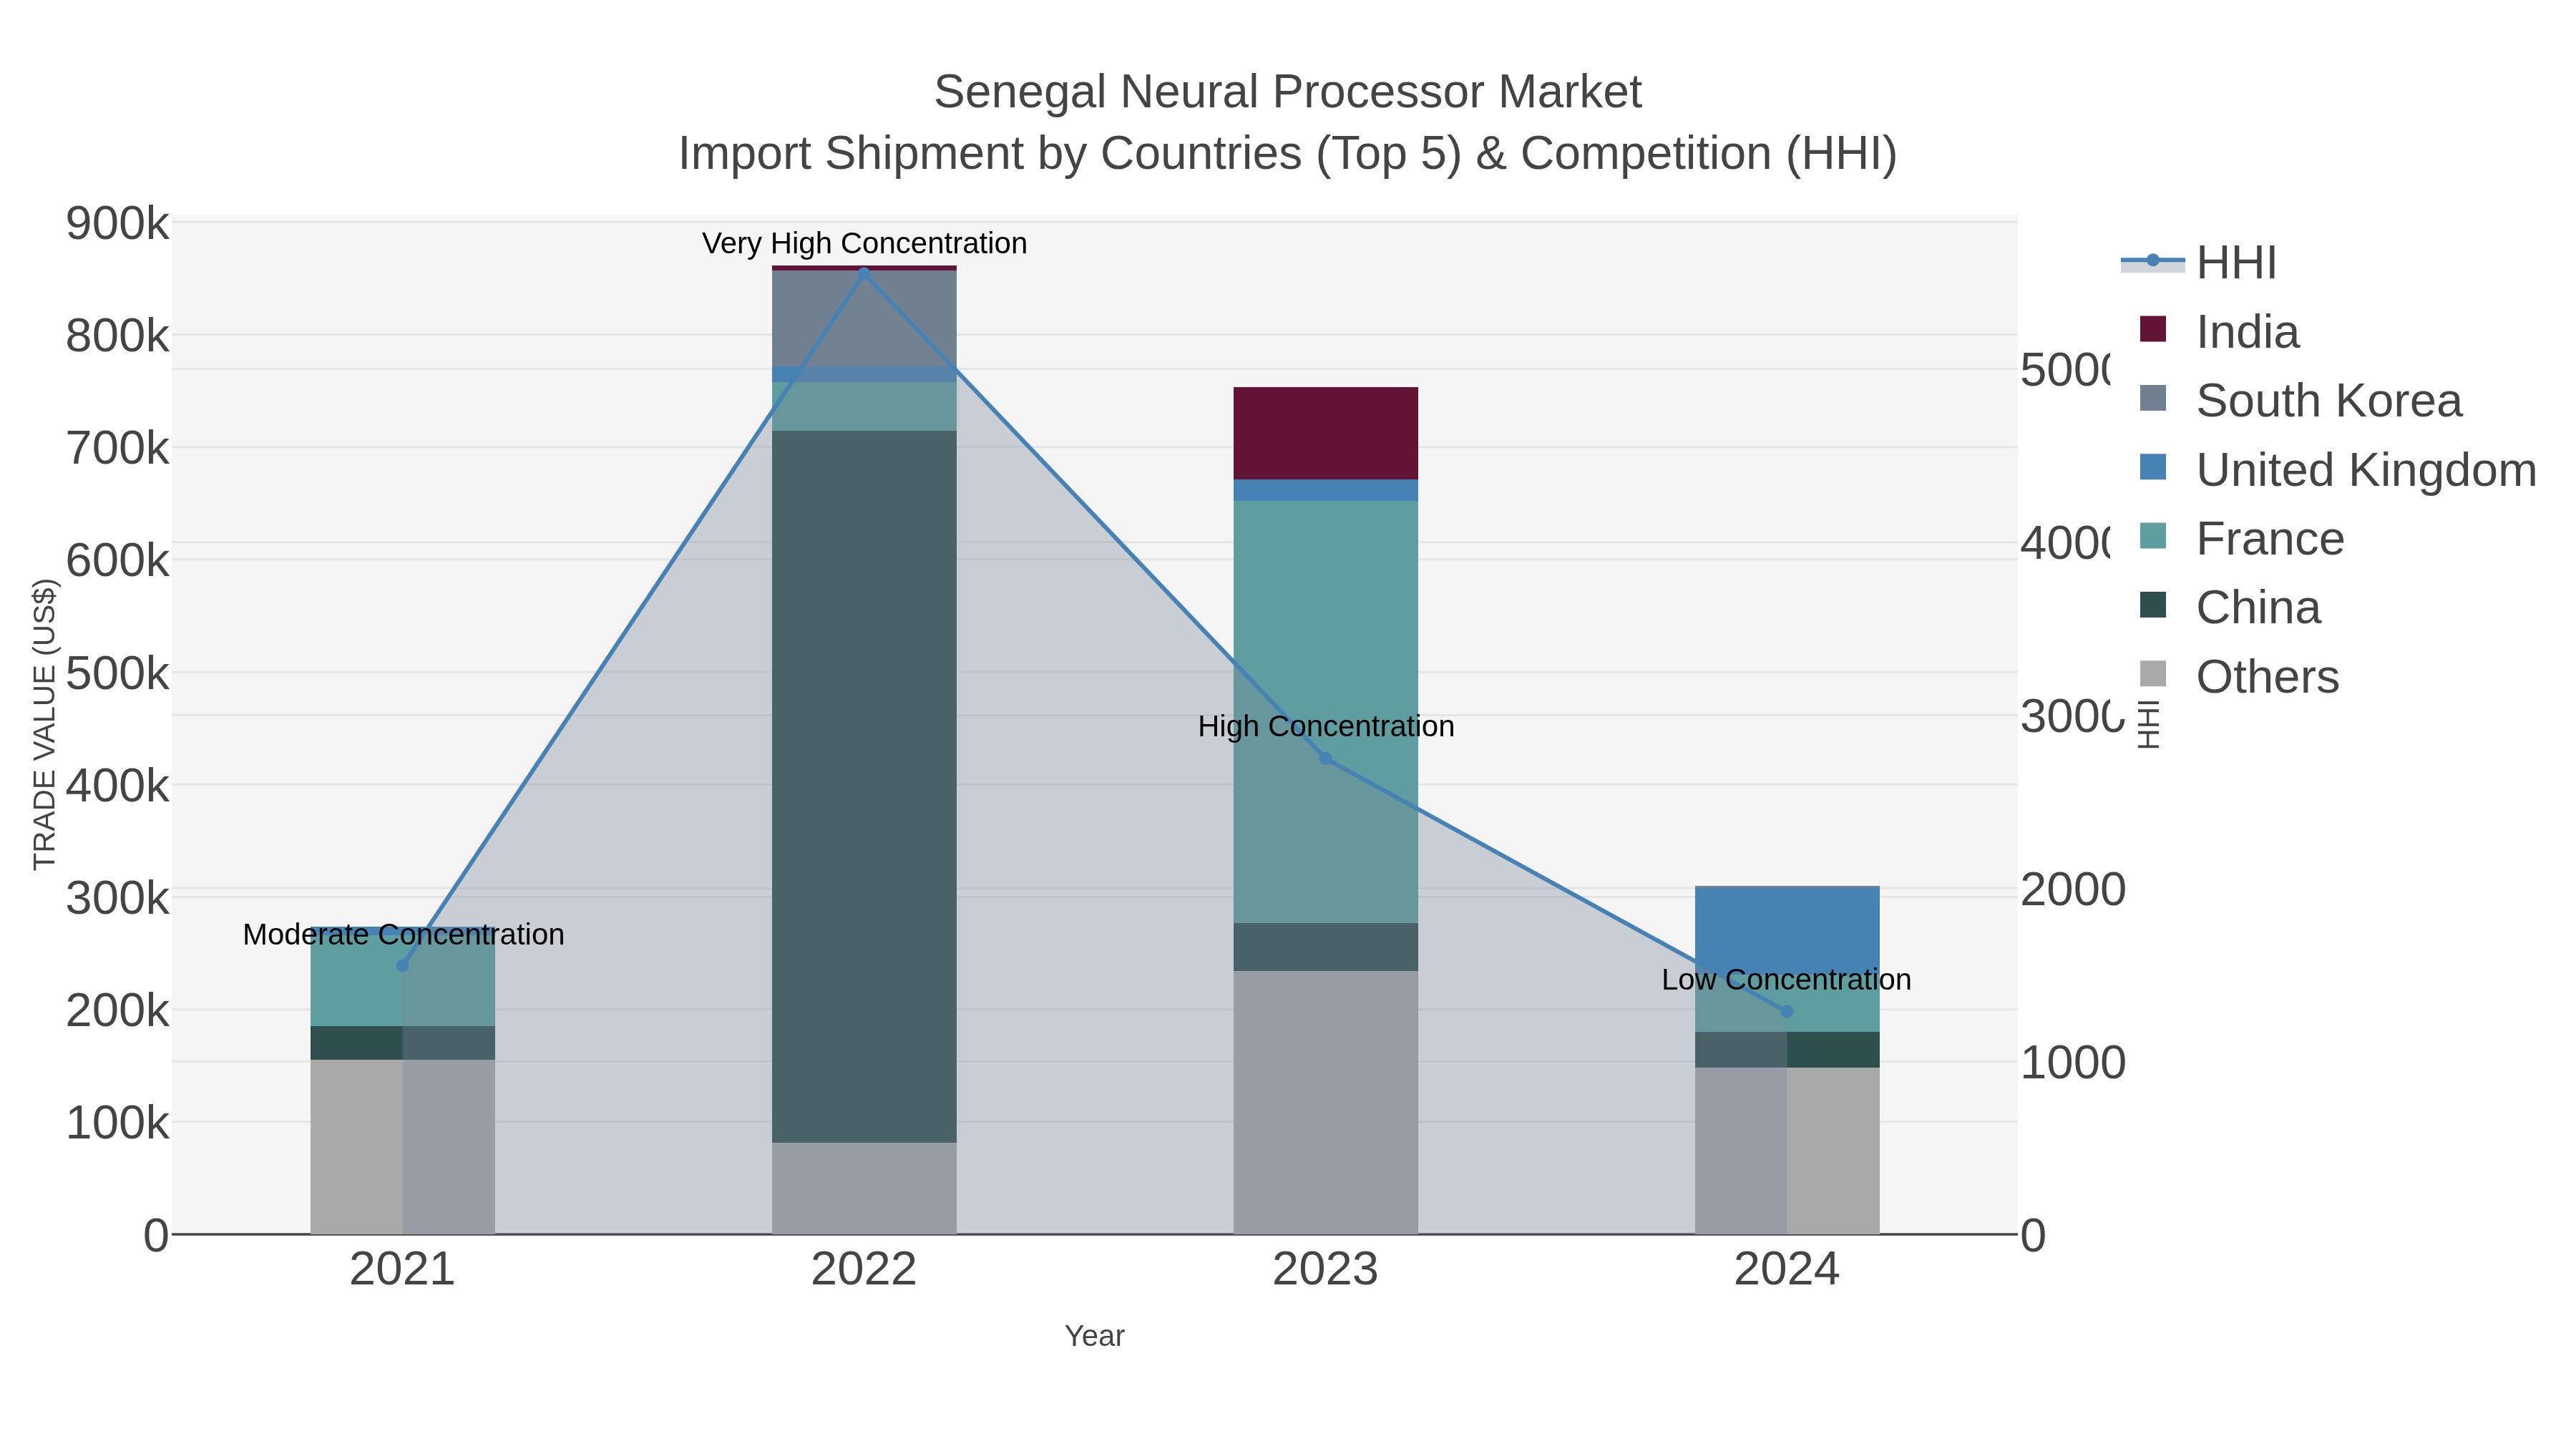Screen dimensions: 2576x1449
Task: Click the 'Moderate Concentration' annotation
Action: [403, 934]
